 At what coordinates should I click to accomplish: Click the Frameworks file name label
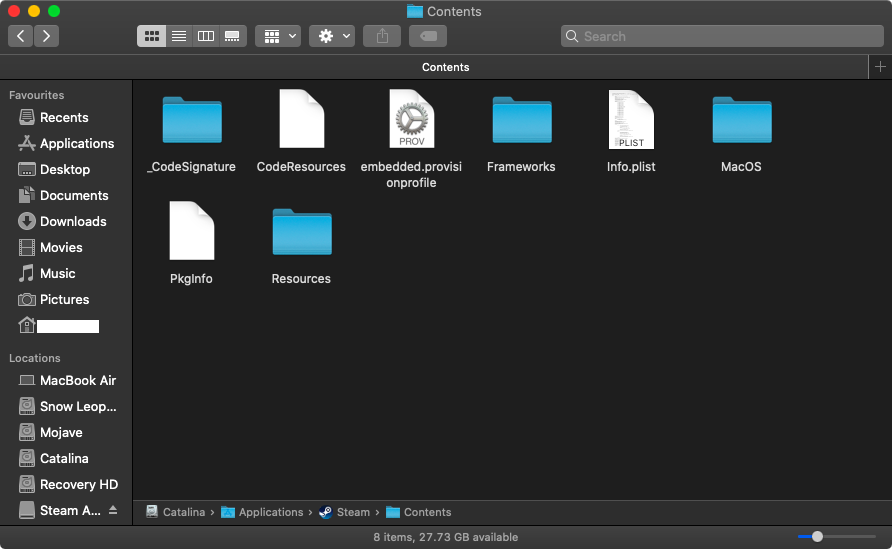coord(521,167)
